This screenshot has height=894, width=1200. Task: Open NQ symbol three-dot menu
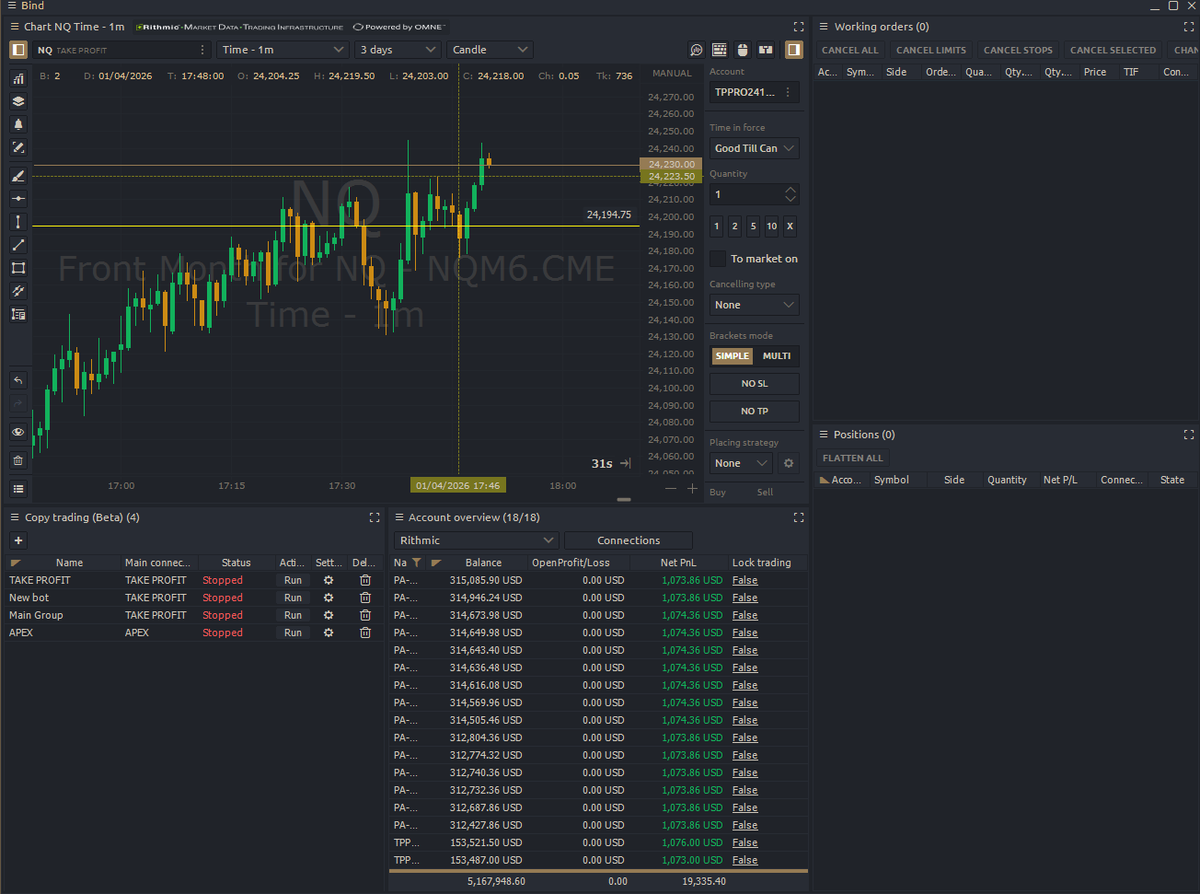coord(202,49)
